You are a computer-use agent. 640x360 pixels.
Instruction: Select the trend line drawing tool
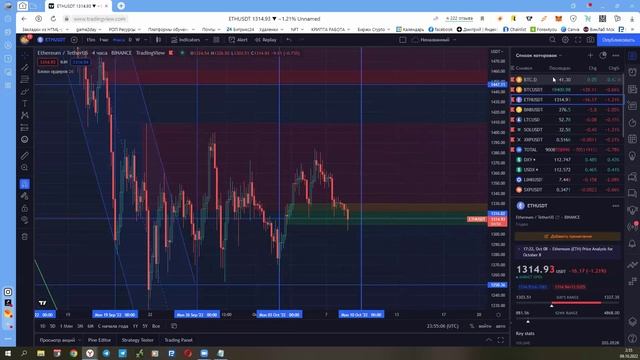pyautogui.click(x=25, y=67)
